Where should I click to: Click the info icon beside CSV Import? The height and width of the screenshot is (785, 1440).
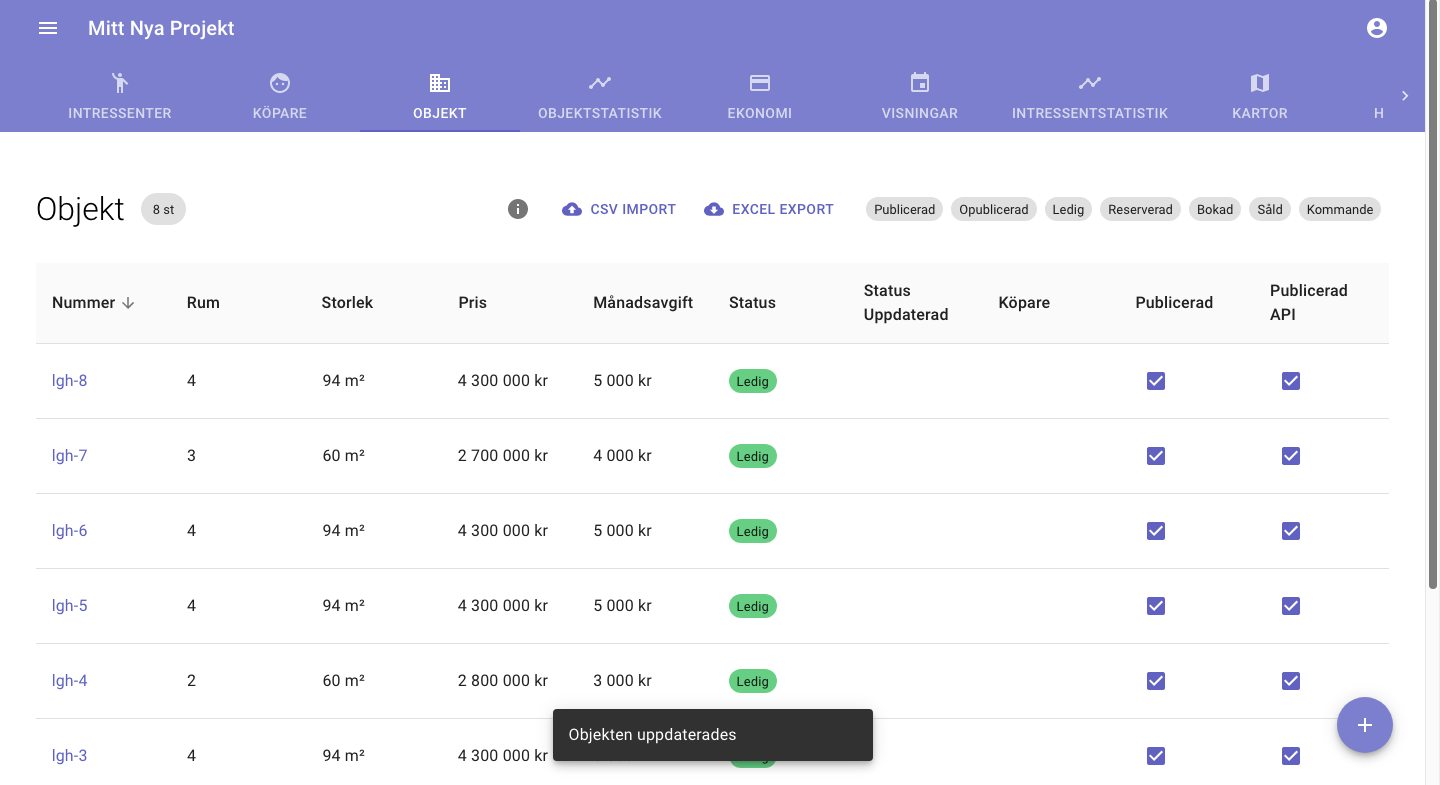click(518, 209)
